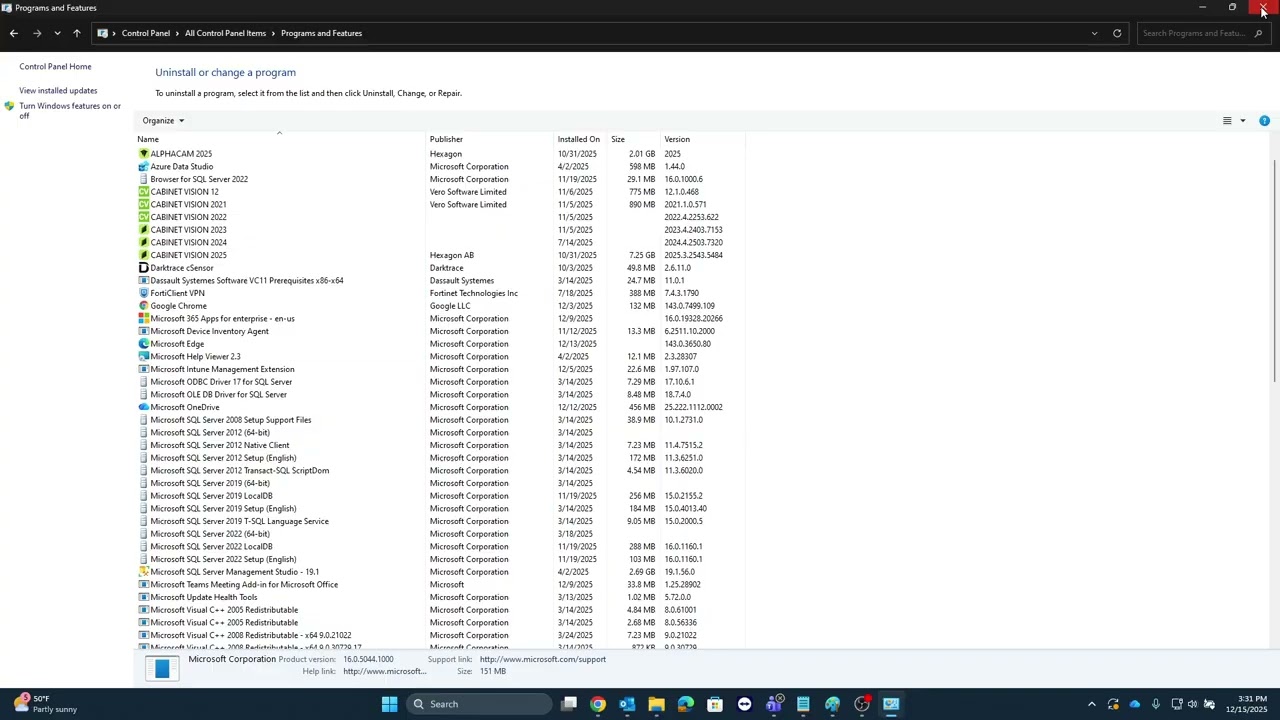Open the address bar history dropdown
The height and width of the screenshot is (720, 1280).
[1094, 33]
